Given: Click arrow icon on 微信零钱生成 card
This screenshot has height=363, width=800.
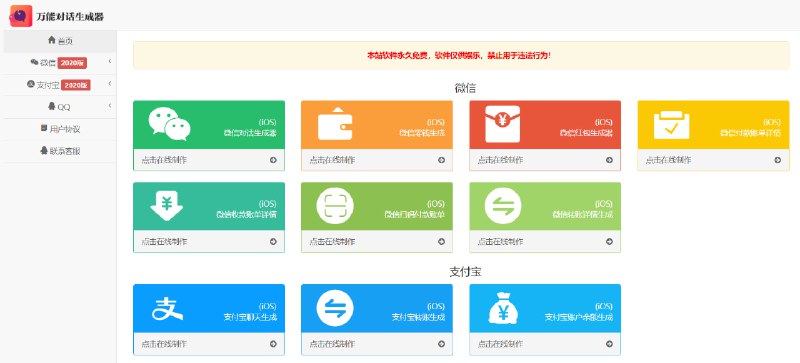Looking at the screenshot, I should 441,160.
